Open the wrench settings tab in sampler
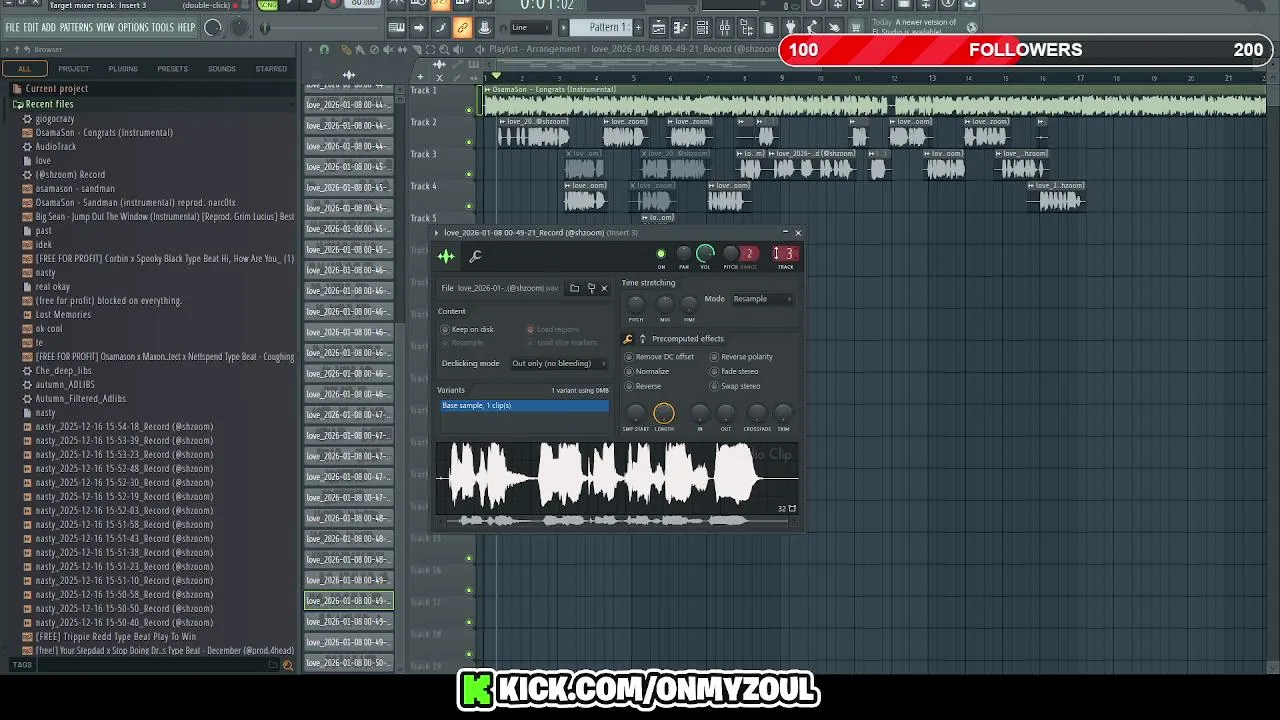 475,256
